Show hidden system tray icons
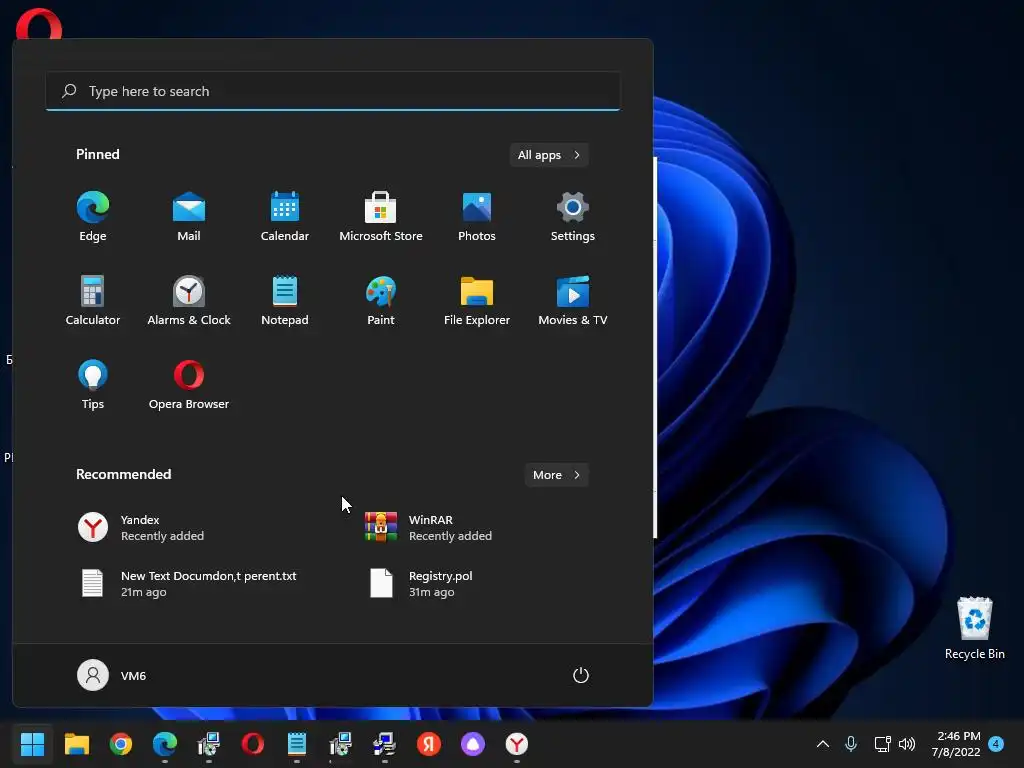Image resolution: width=1024 pixels, height=768 pixels. coord(823,744)
